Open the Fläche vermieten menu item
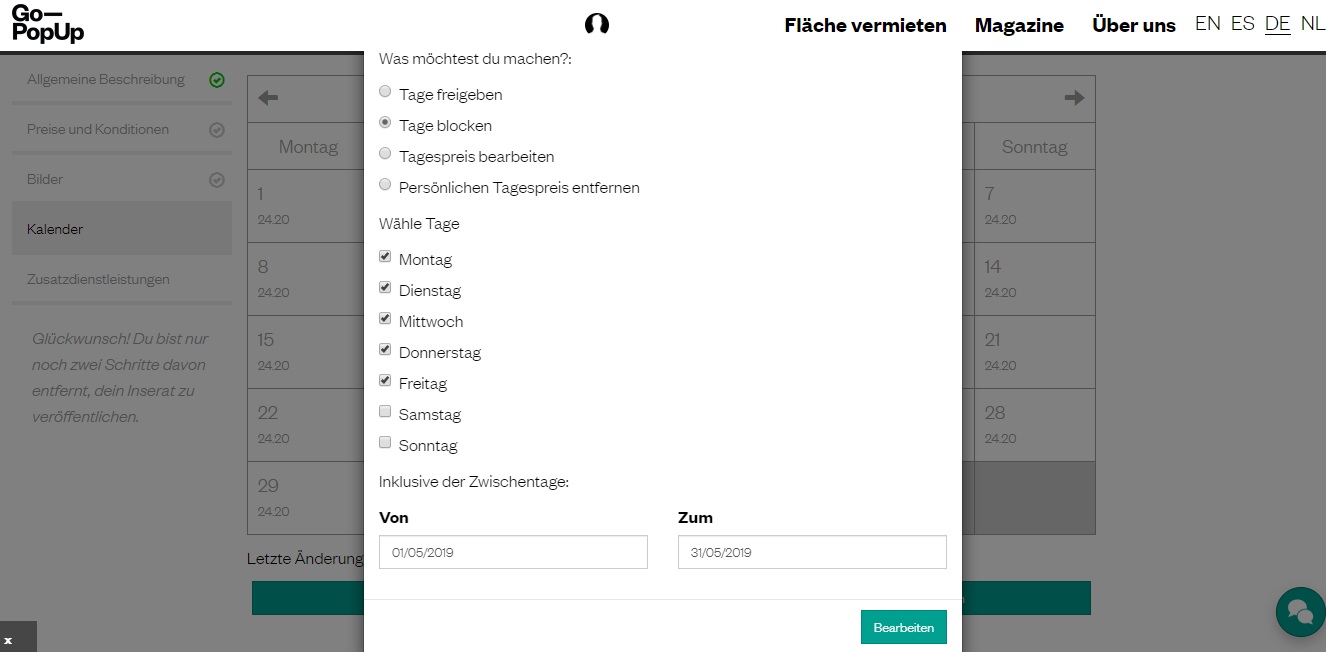The image size is (1326, 652). pos(865,26)
